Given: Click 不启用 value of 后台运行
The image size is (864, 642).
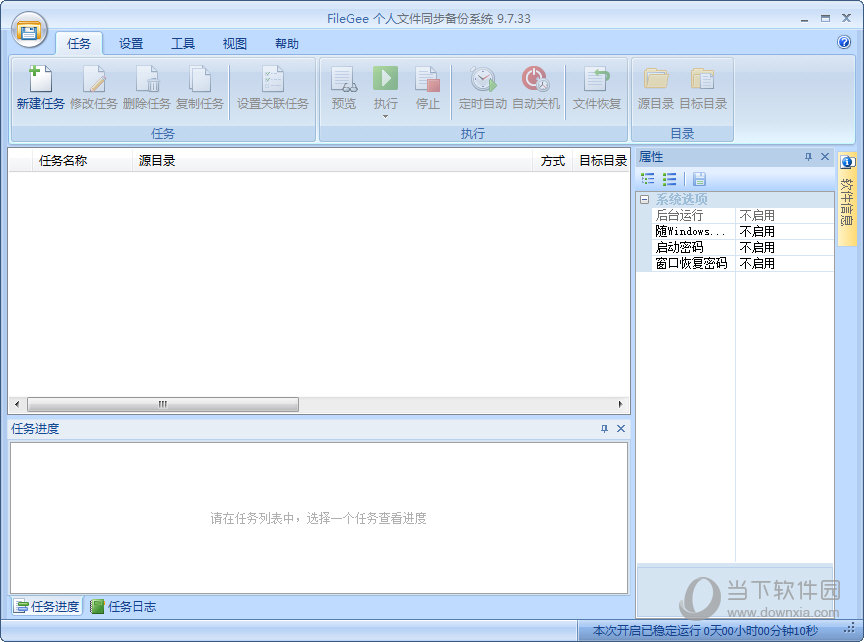Looking at the screenshot, I should 757,215.
